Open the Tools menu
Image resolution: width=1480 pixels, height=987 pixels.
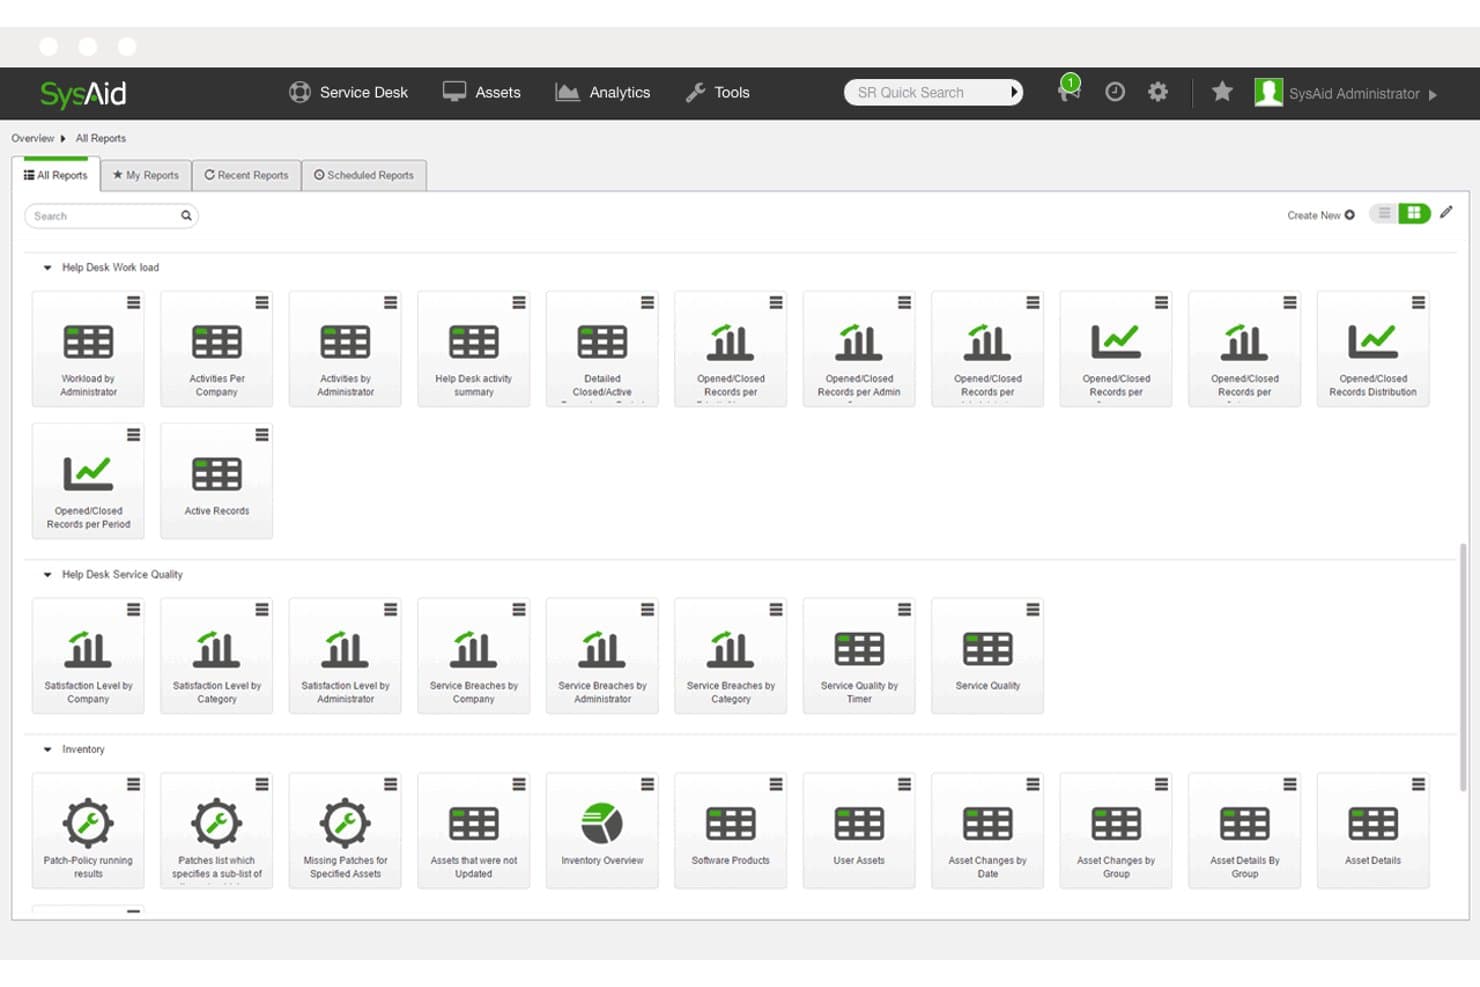718,92
